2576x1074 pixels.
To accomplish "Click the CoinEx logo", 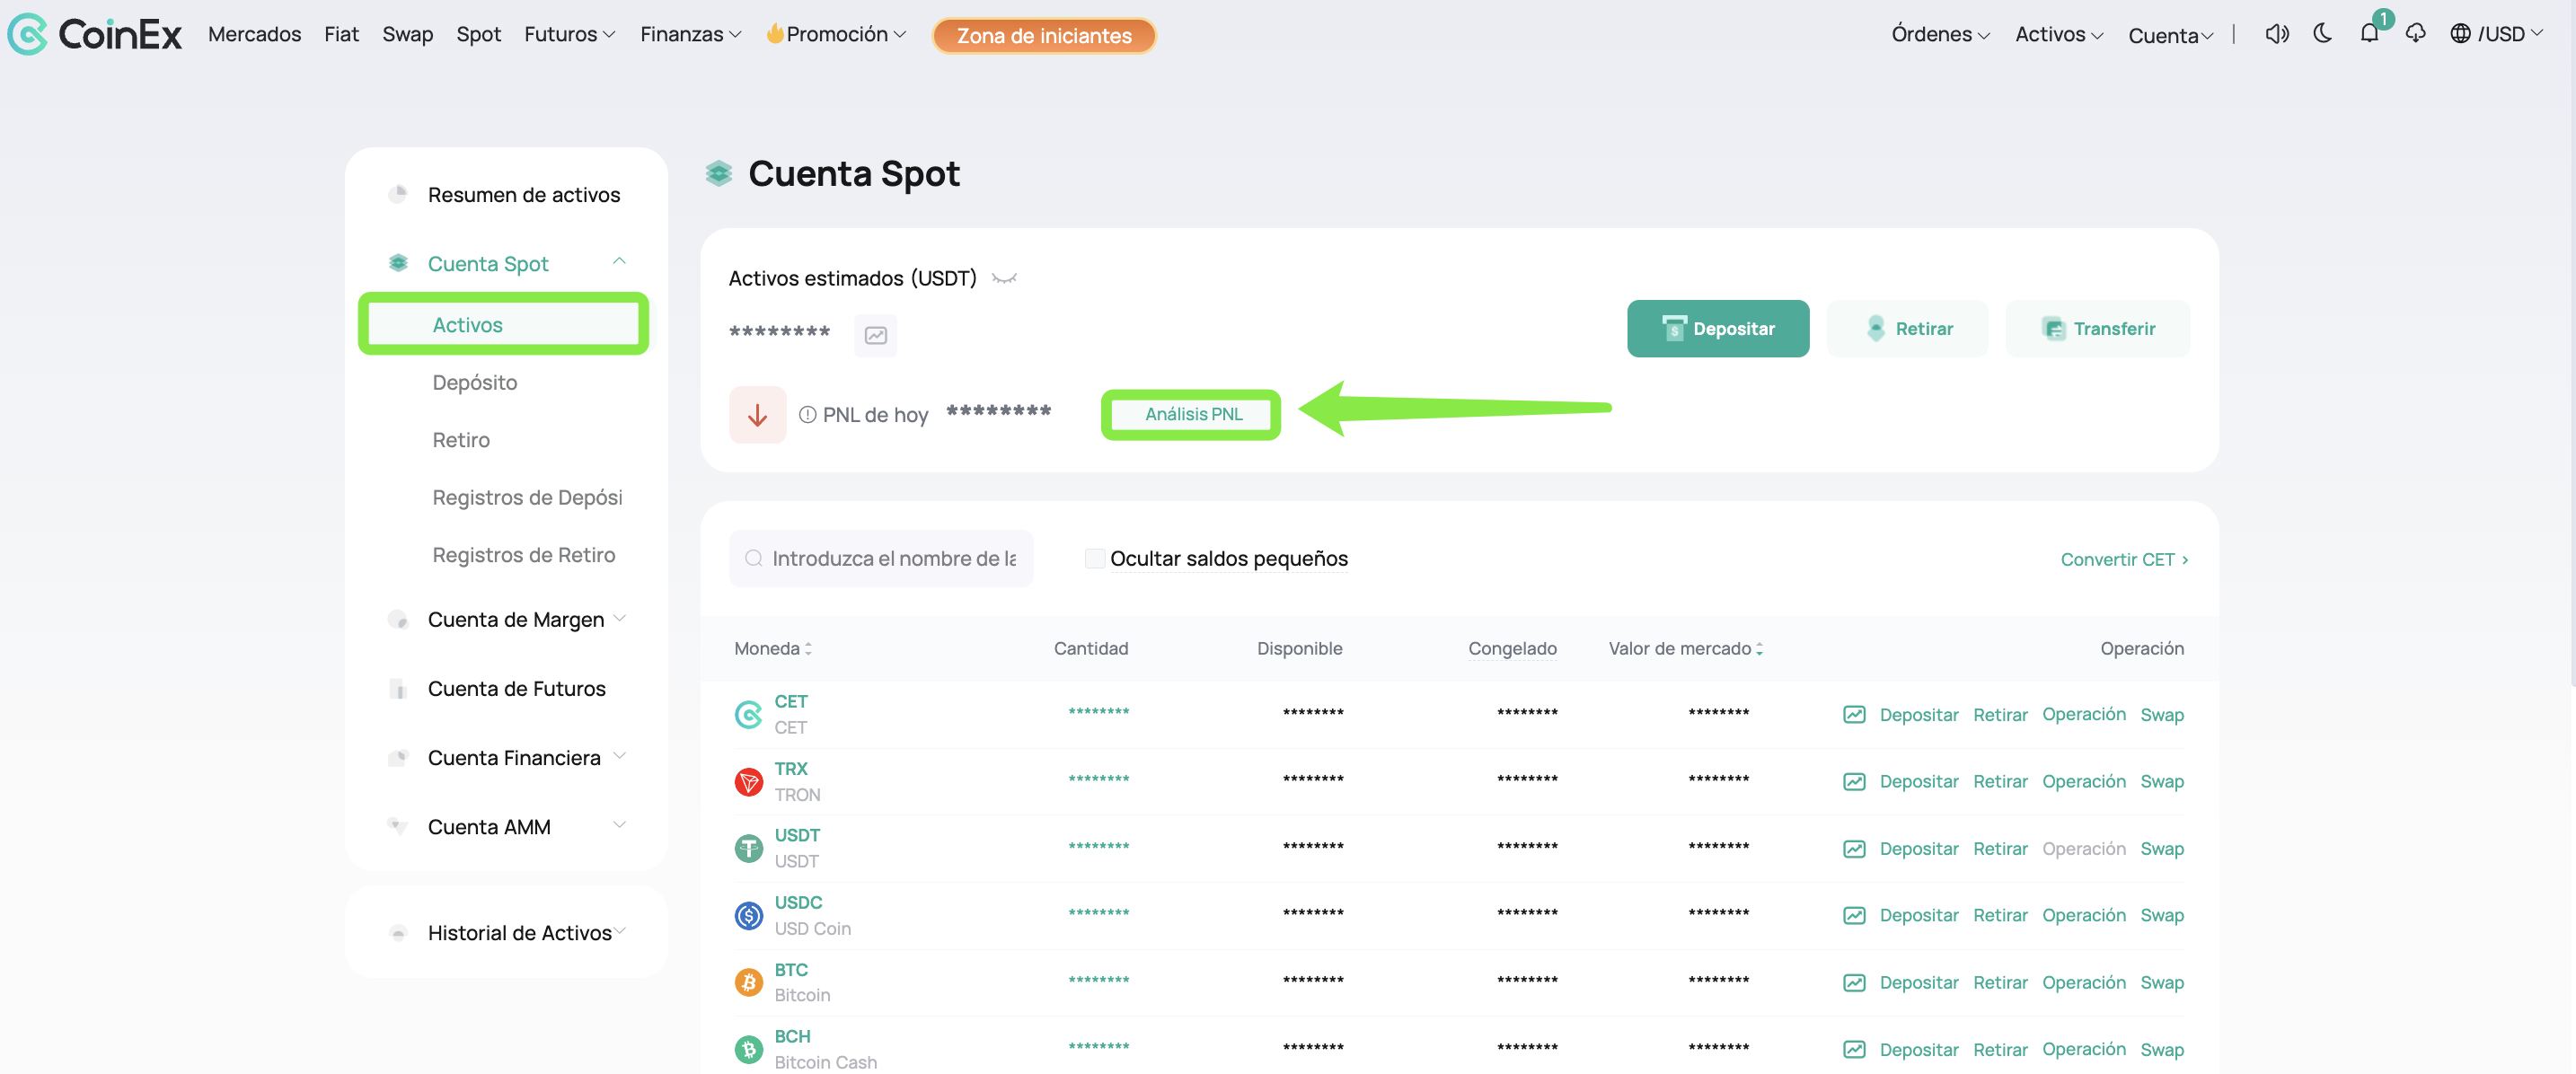I will coord(95,34).
